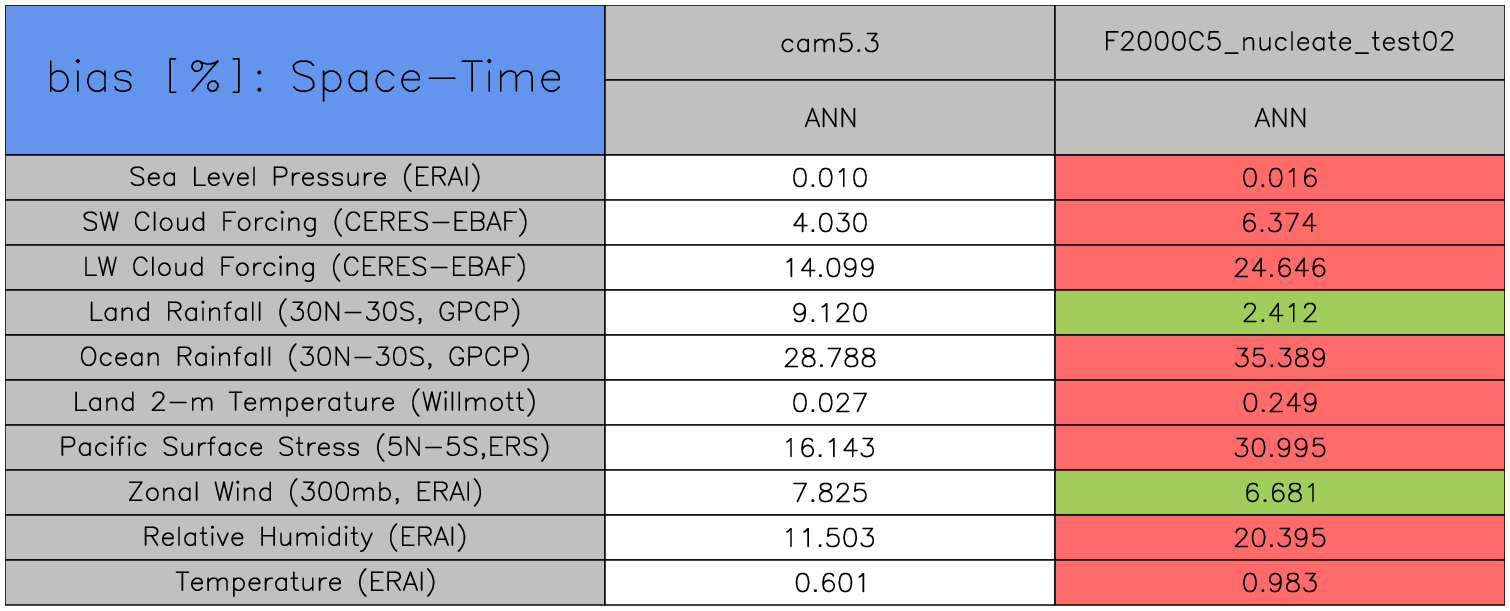
Task: Click the green cell showing 2.412
Action: pos(1280,313)
